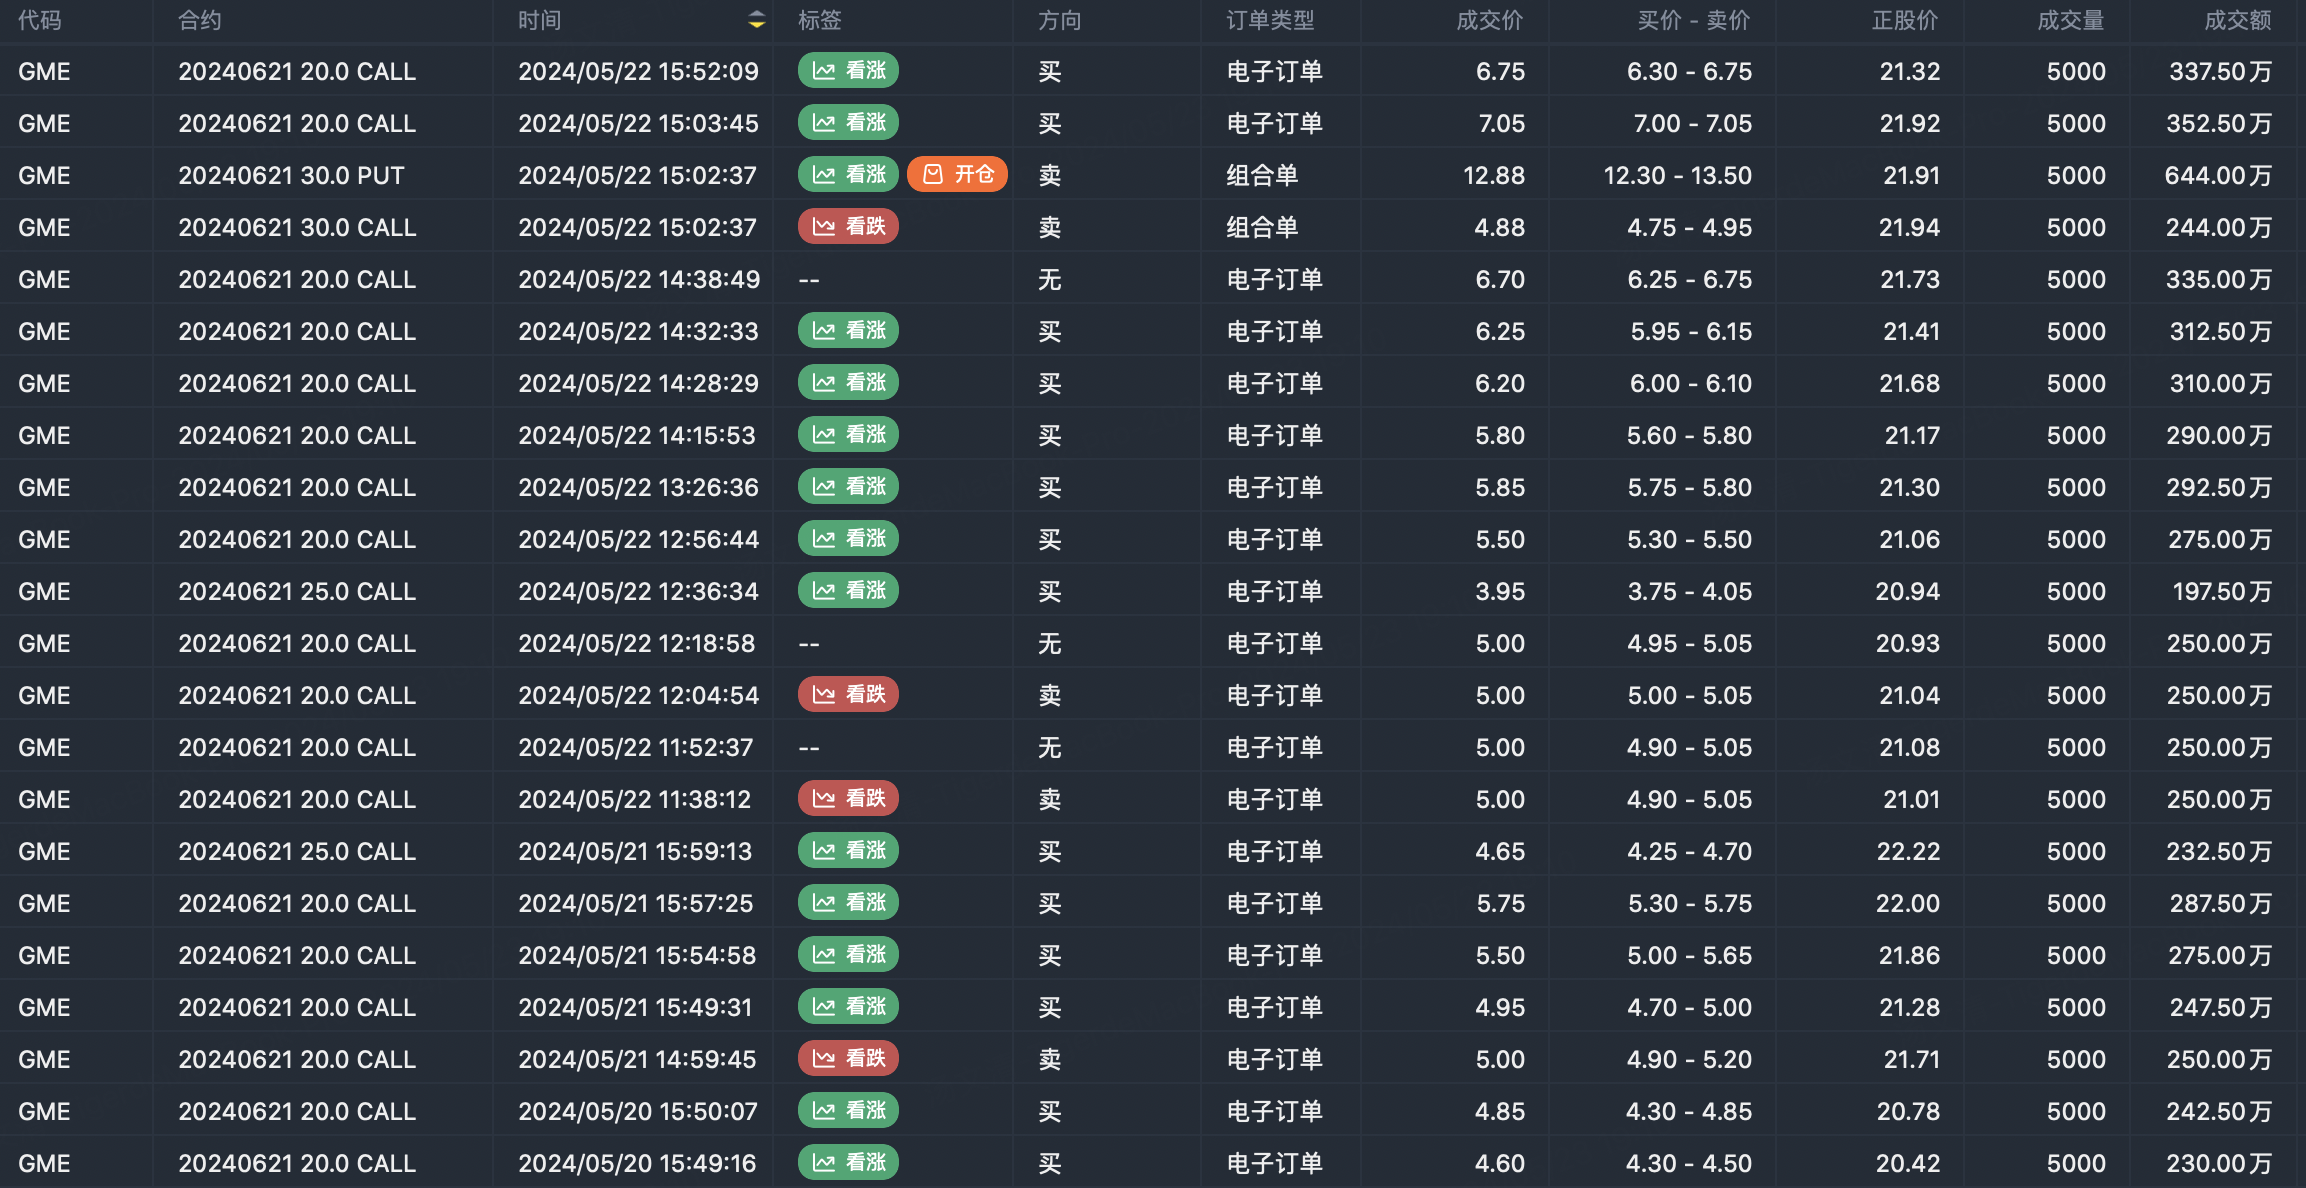The height and width of the screenshot is (1188, 2306).
Task: Select the row timestamped 2024/05/22 14:38:49
Action: tap(639, 280)
